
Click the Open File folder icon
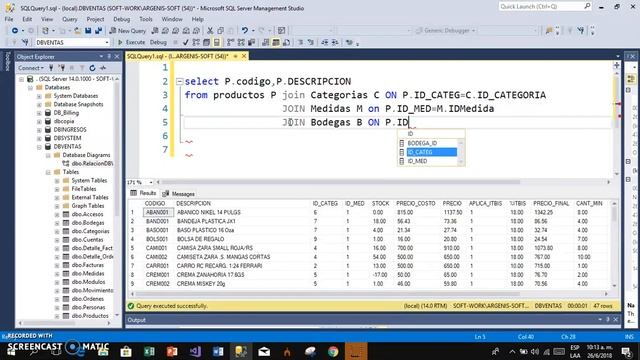pyautogui.click(x=77, y=31)
